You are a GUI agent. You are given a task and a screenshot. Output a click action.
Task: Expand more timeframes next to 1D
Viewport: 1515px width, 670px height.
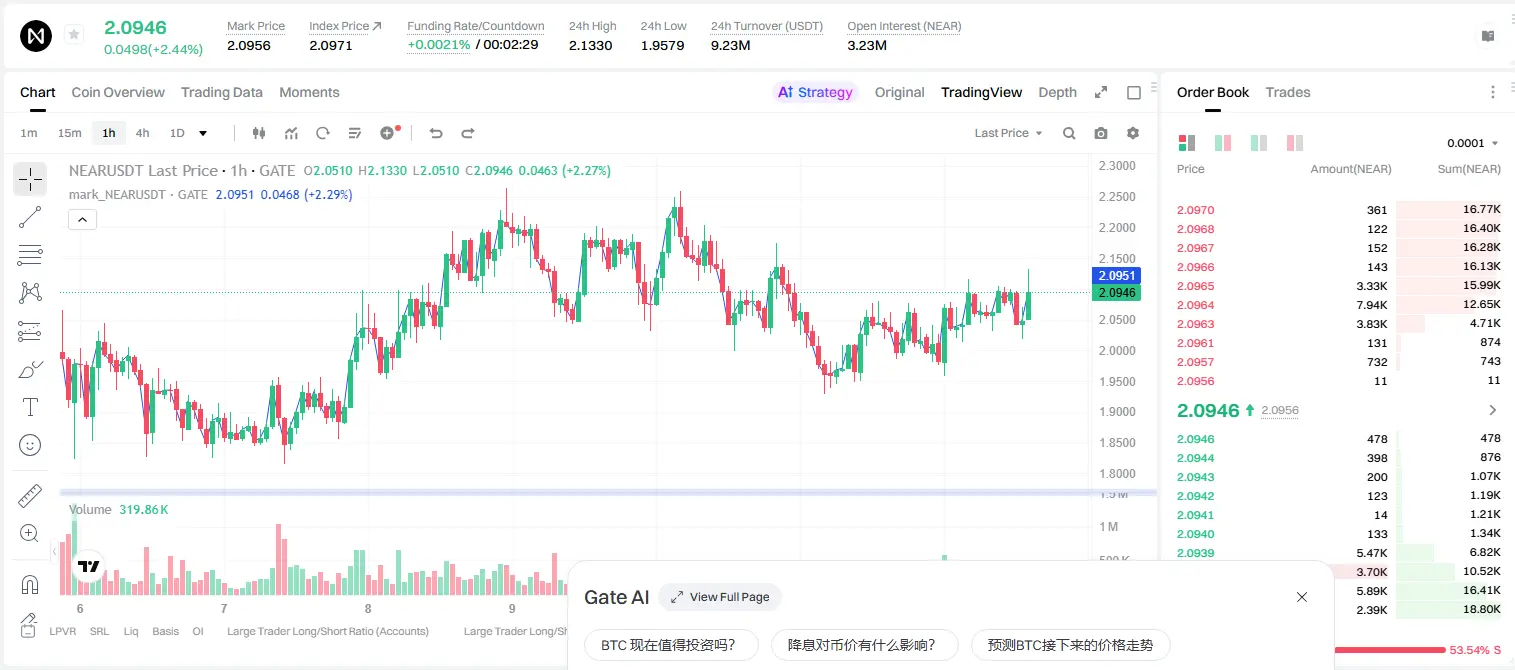pos(203,133)
